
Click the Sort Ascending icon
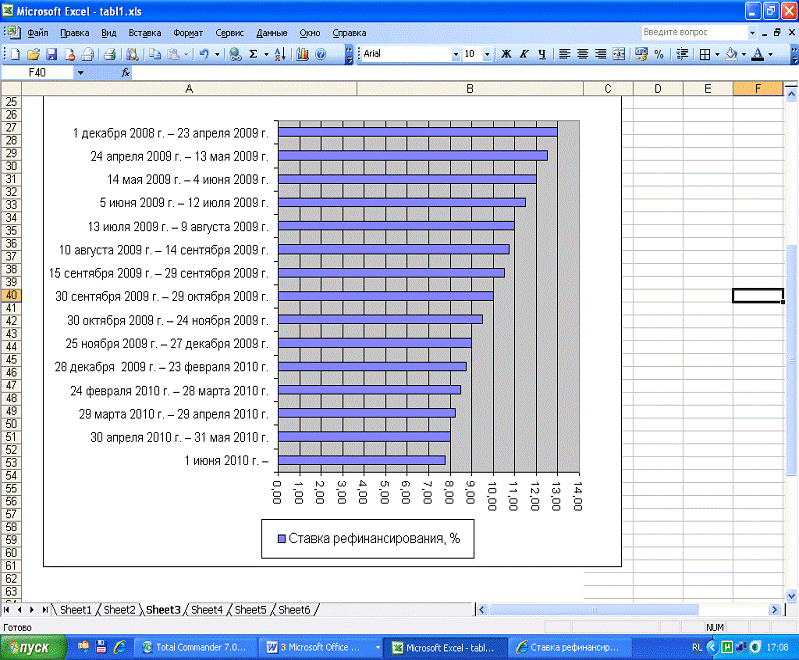279,54
